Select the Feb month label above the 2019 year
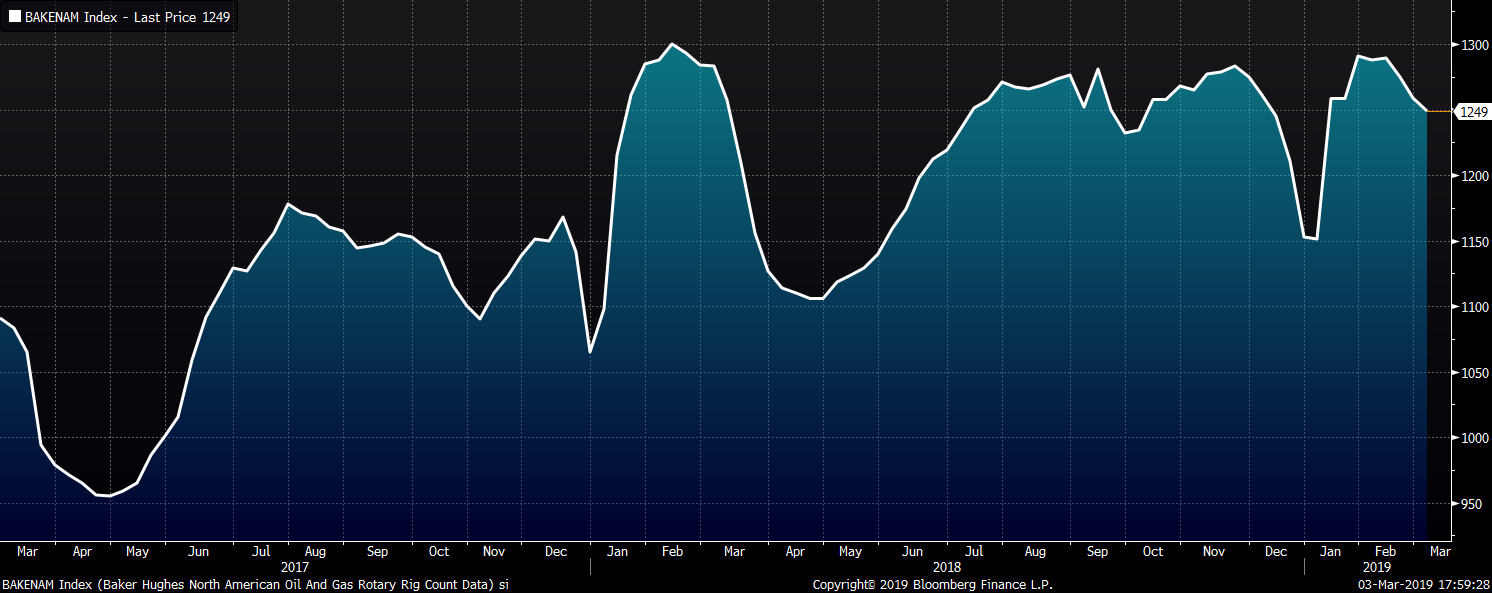Screen dimensions: 1492x593 [1384, 551]
